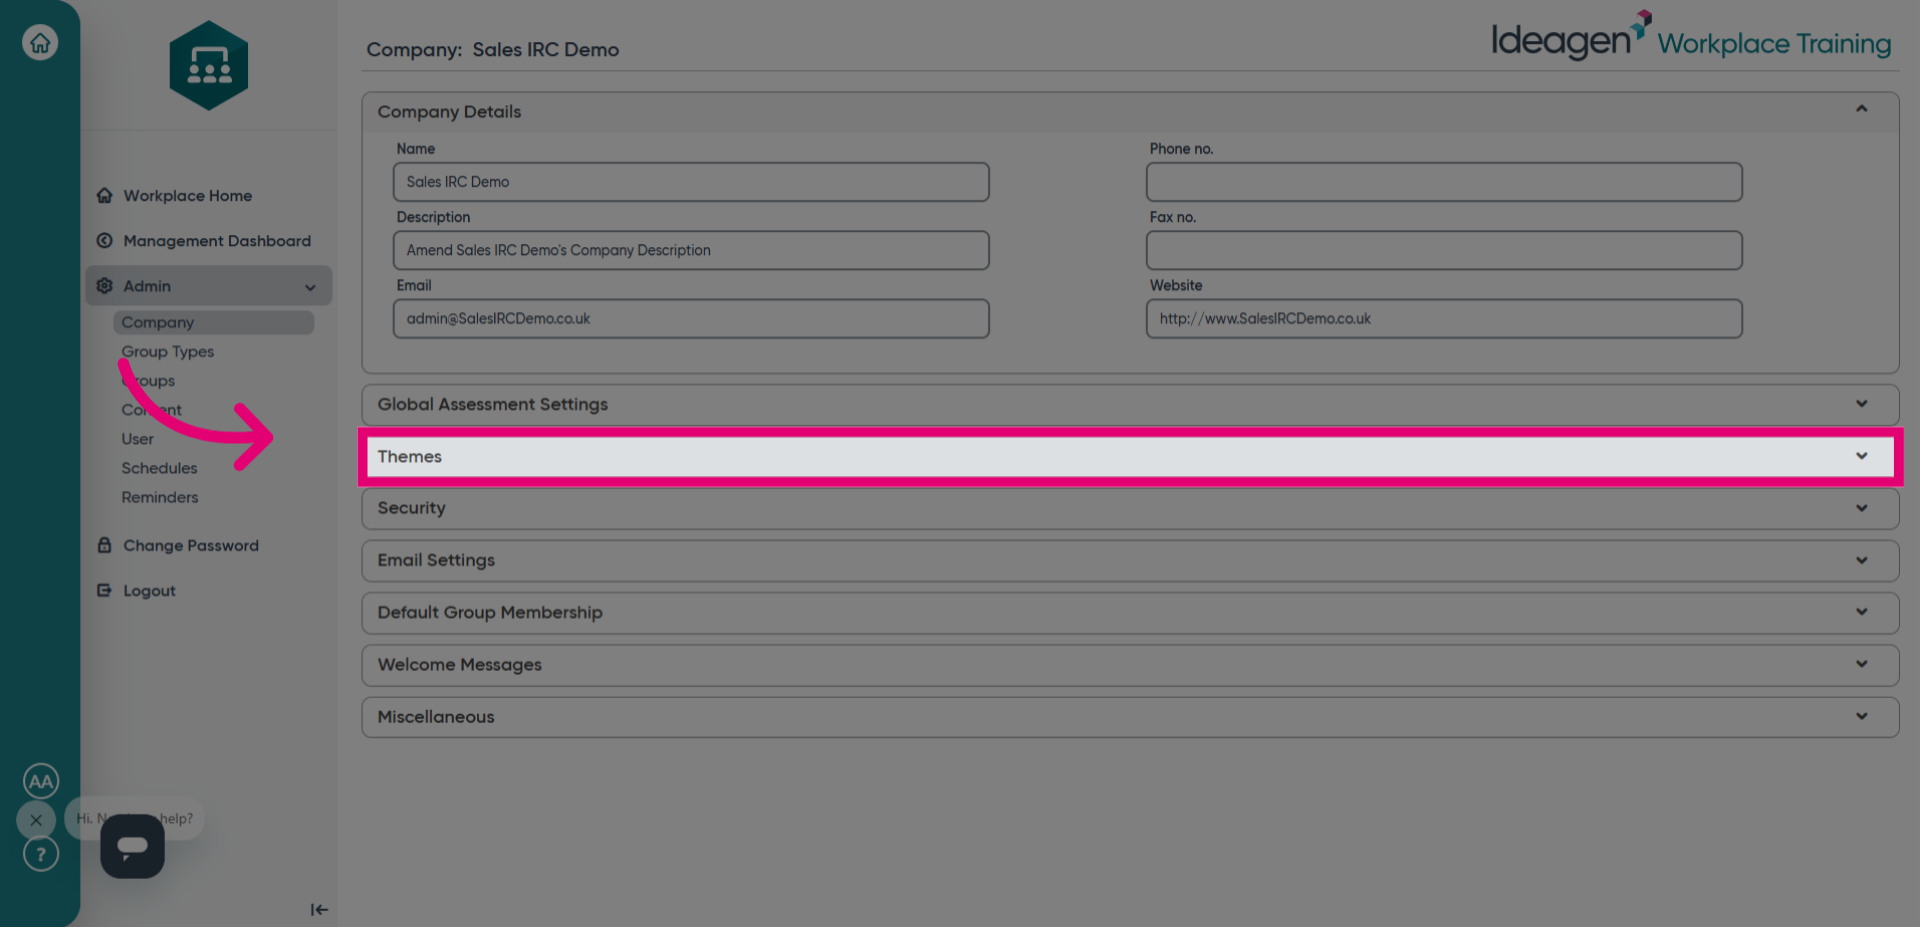Click the Email input field
Image resolution: width=1920 pixels, height=927 pixels.
[691, 318]
